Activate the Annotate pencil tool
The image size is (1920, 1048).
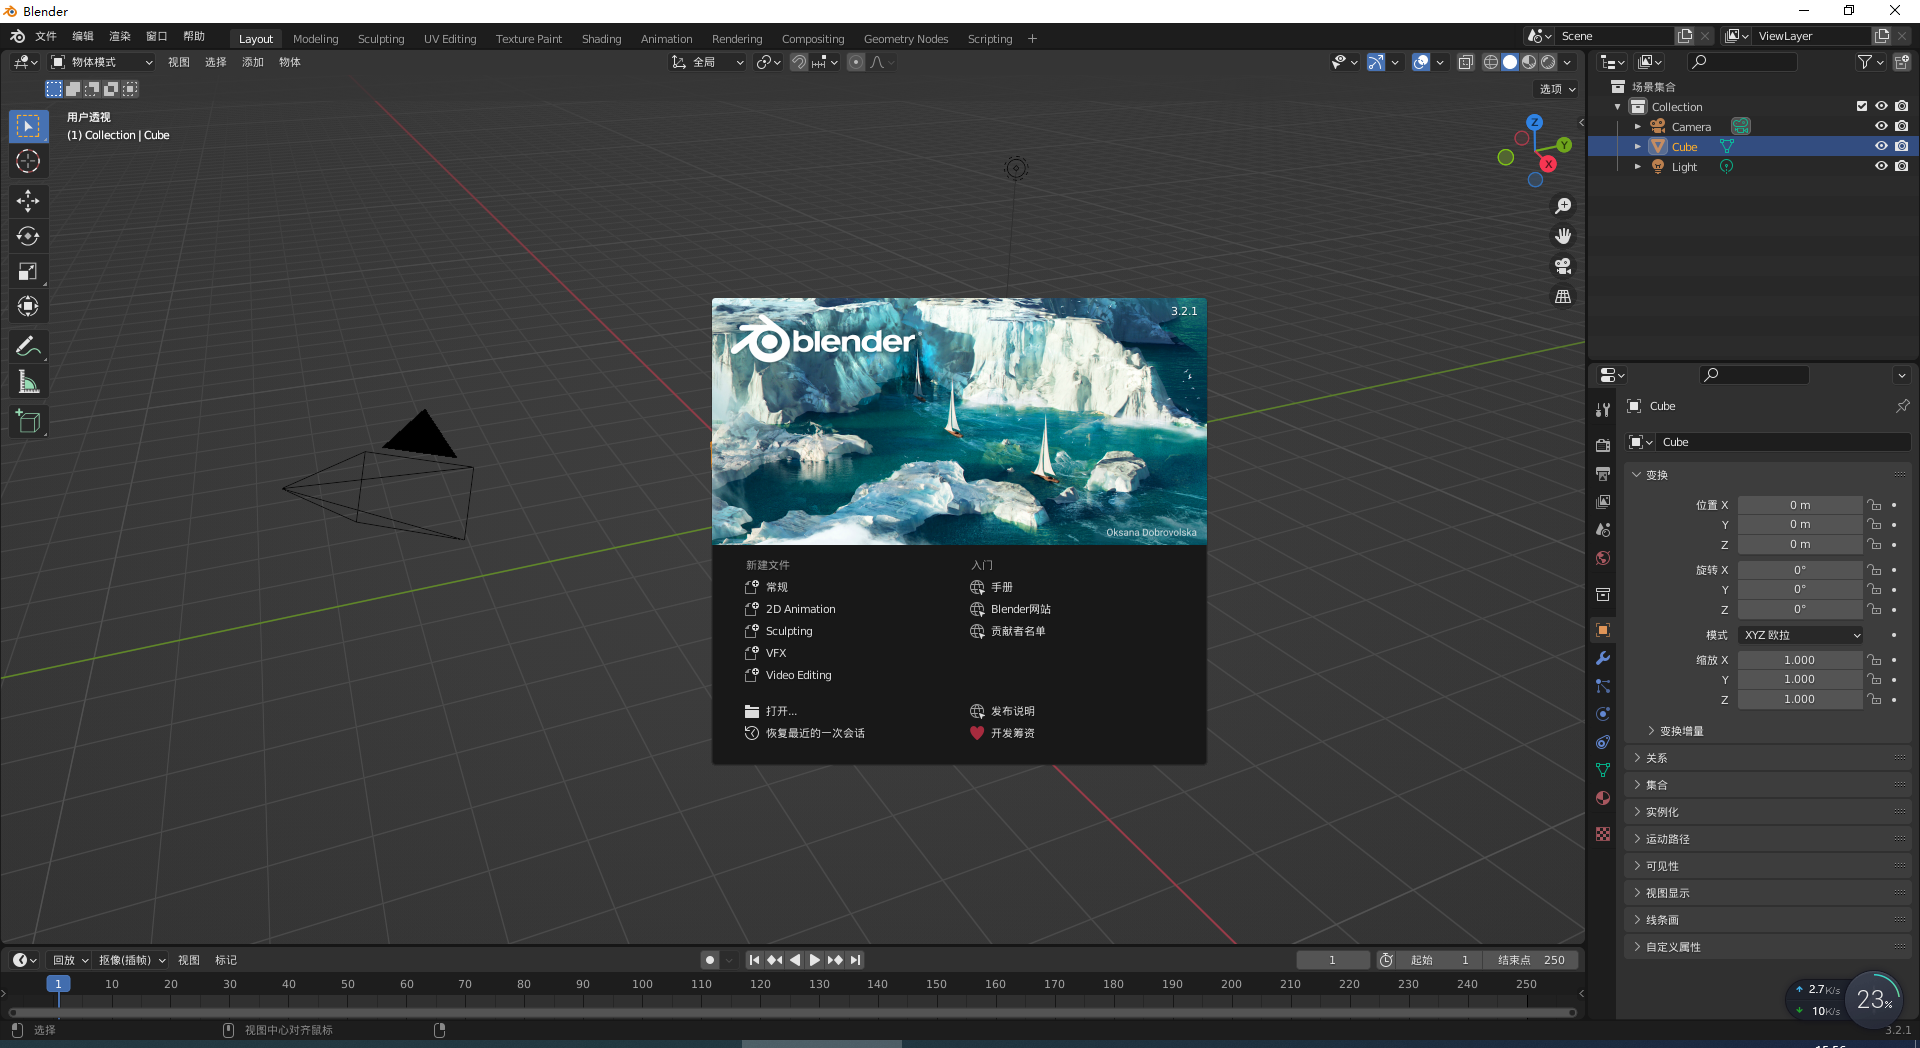point(28,347)
